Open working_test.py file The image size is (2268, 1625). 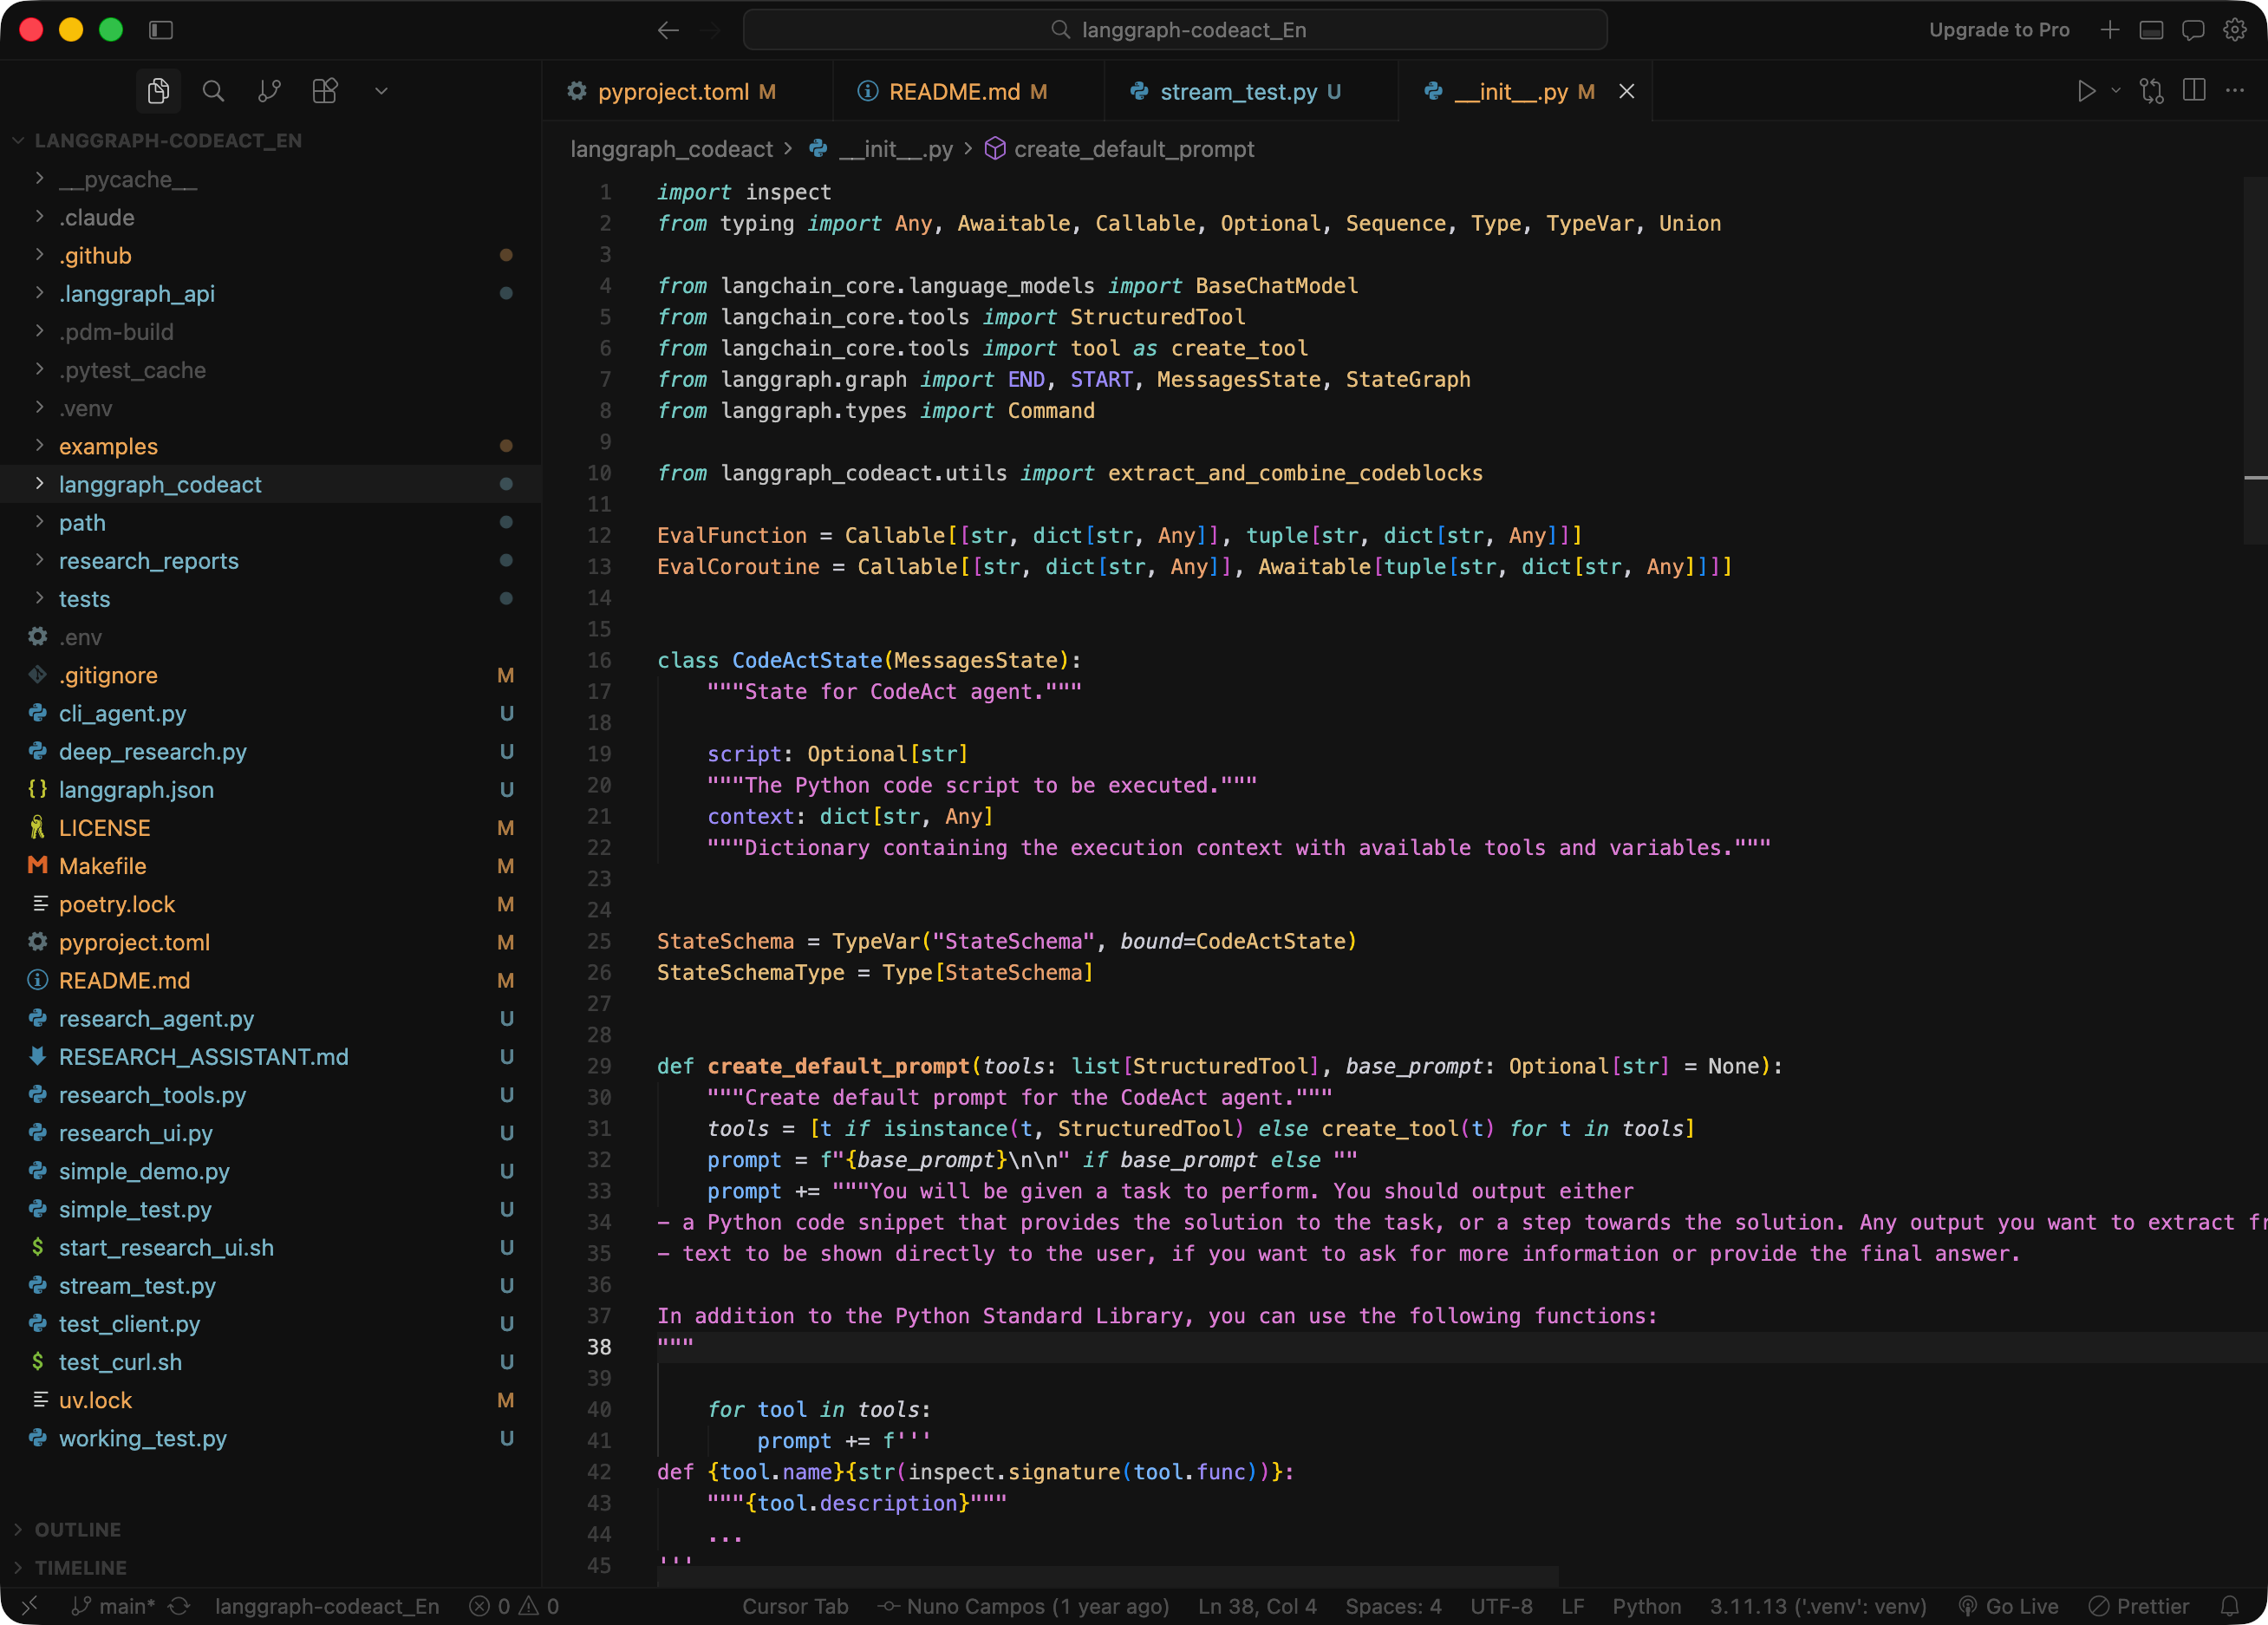270,1438
